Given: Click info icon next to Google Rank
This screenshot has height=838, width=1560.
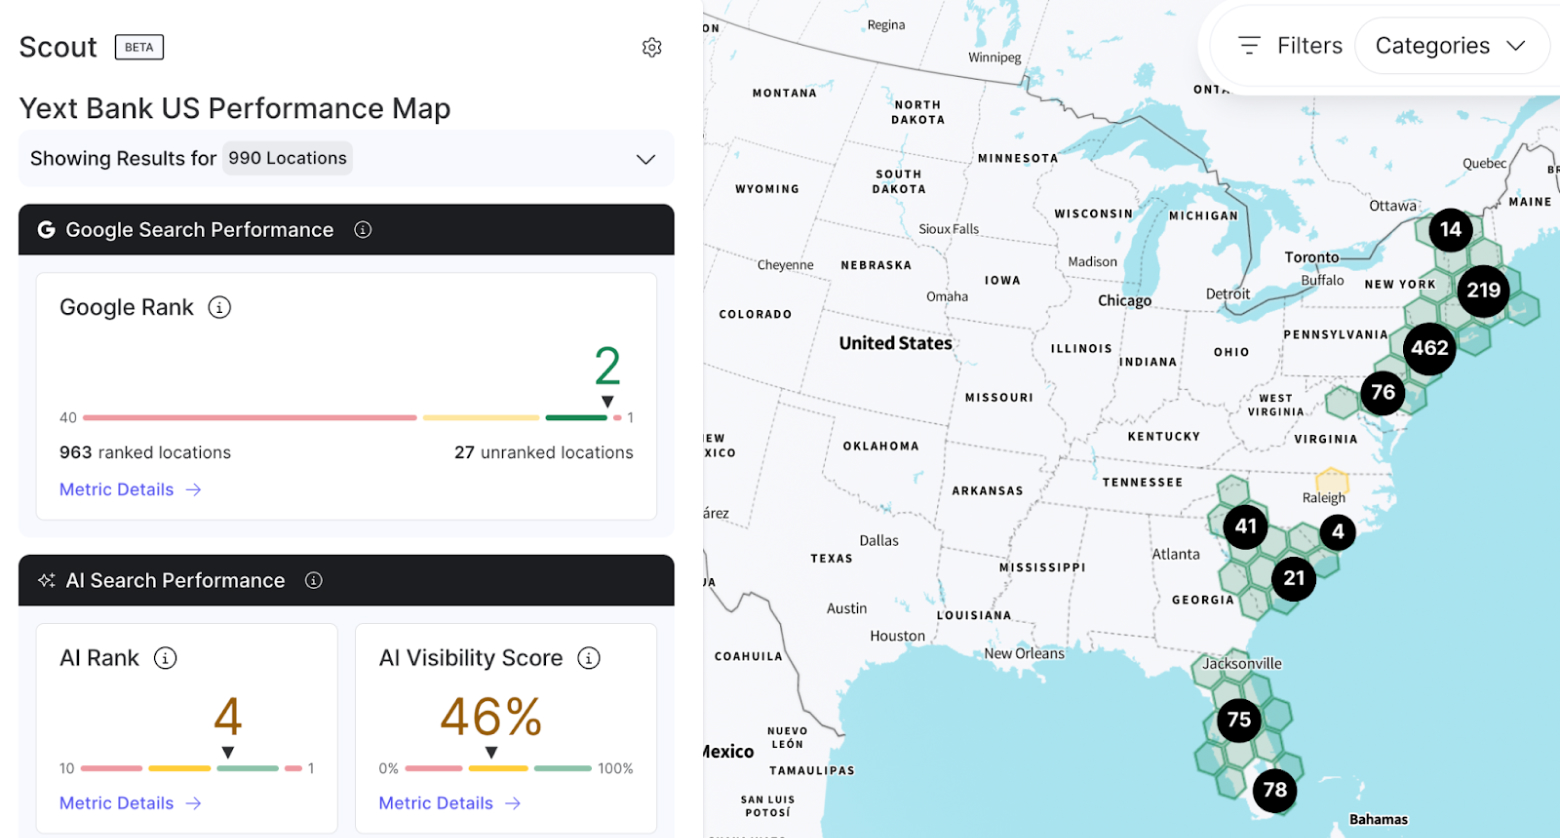Looking at the screenshot, I should [x=219, y=307].
